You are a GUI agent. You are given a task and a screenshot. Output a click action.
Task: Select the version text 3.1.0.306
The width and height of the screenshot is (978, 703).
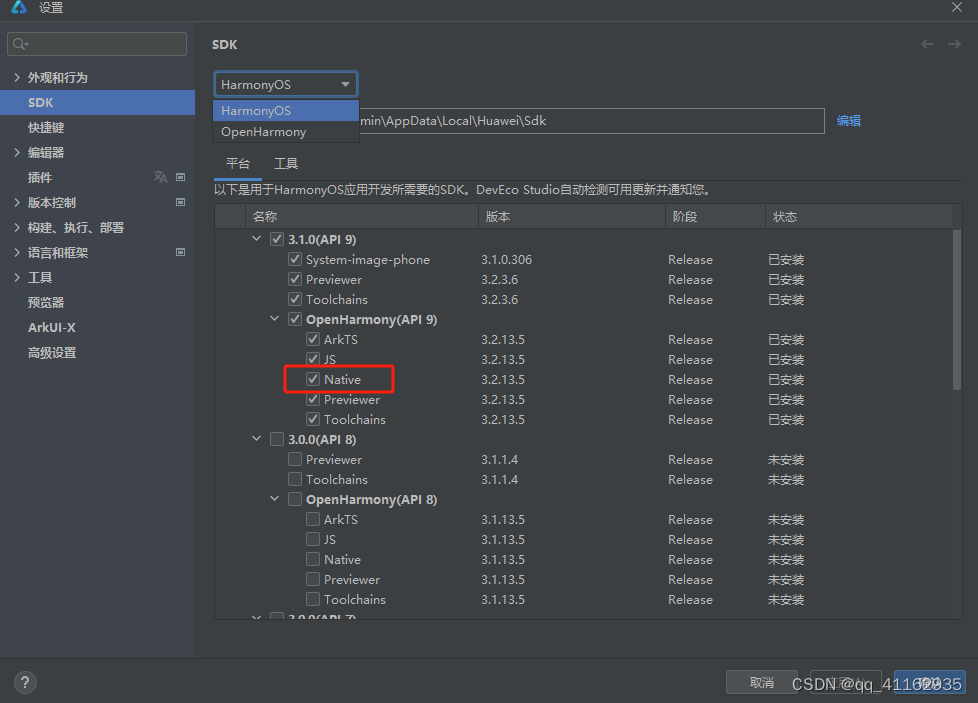(506, 259)
